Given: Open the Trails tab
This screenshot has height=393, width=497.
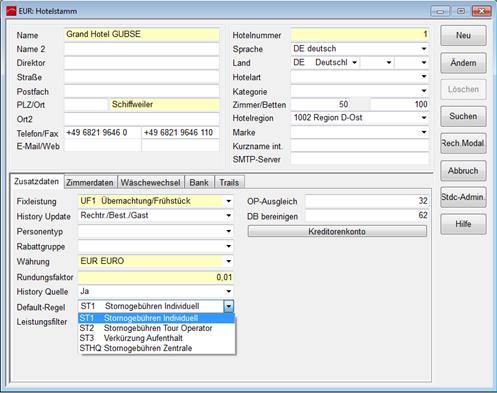Looking at the screenshot, I should (x=229, y=183).
